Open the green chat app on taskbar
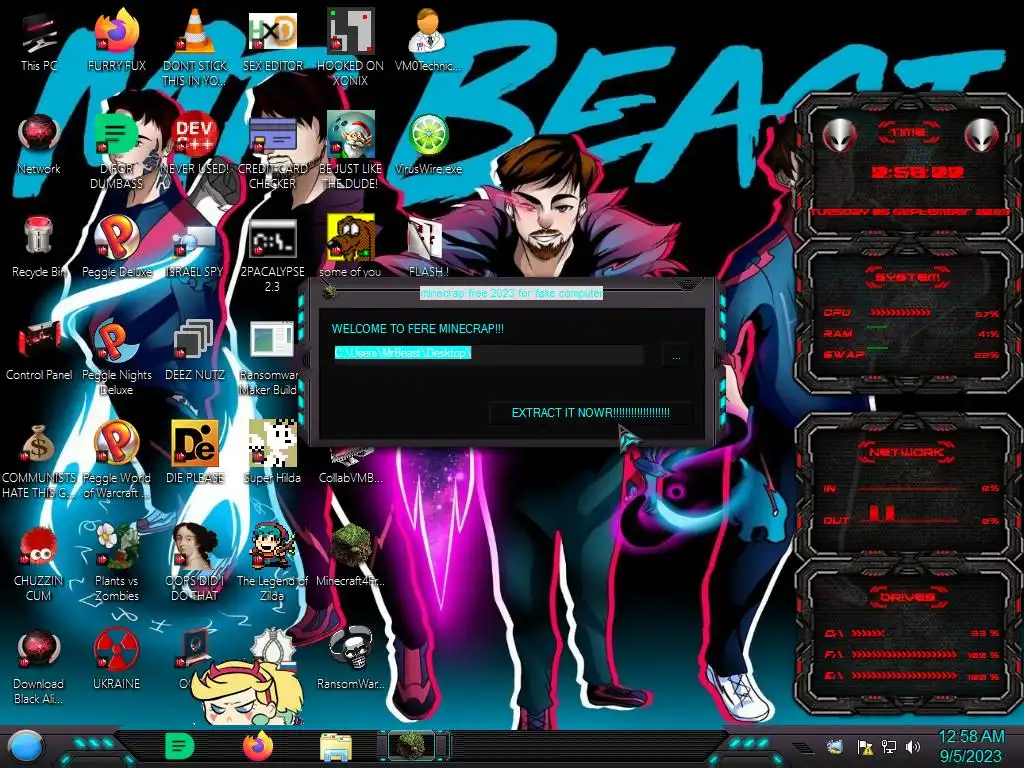This screenshot has width=1024, height=768. (180, 746)
